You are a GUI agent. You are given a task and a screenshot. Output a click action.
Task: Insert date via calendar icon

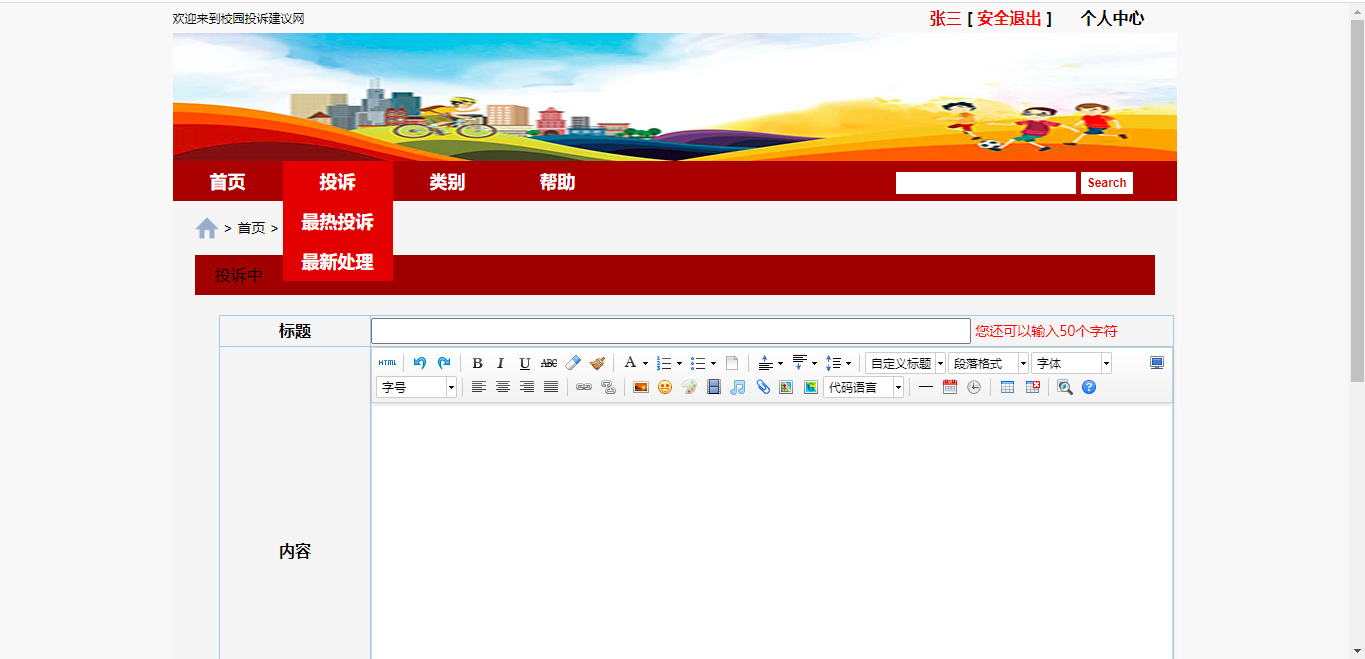[x=950, y=387]
